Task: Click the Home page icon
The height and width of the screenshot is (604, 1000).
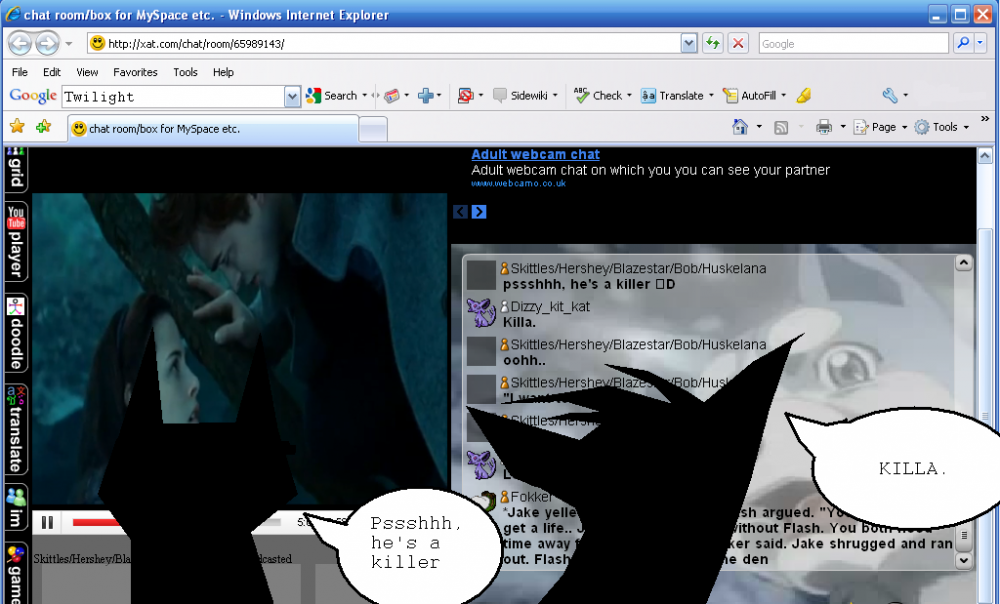Action: click(740, 127)
